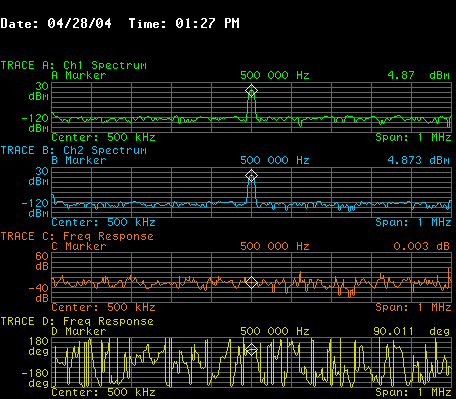Click the Time: 01:27 PM text
456x399 pixels.
pos(184,23)
